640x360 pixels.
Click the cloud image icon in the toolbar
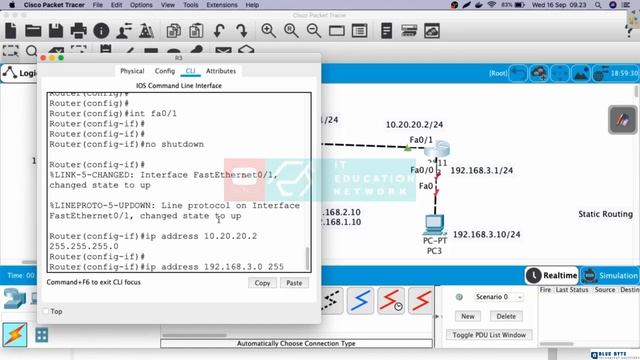(x=432, y=31)
